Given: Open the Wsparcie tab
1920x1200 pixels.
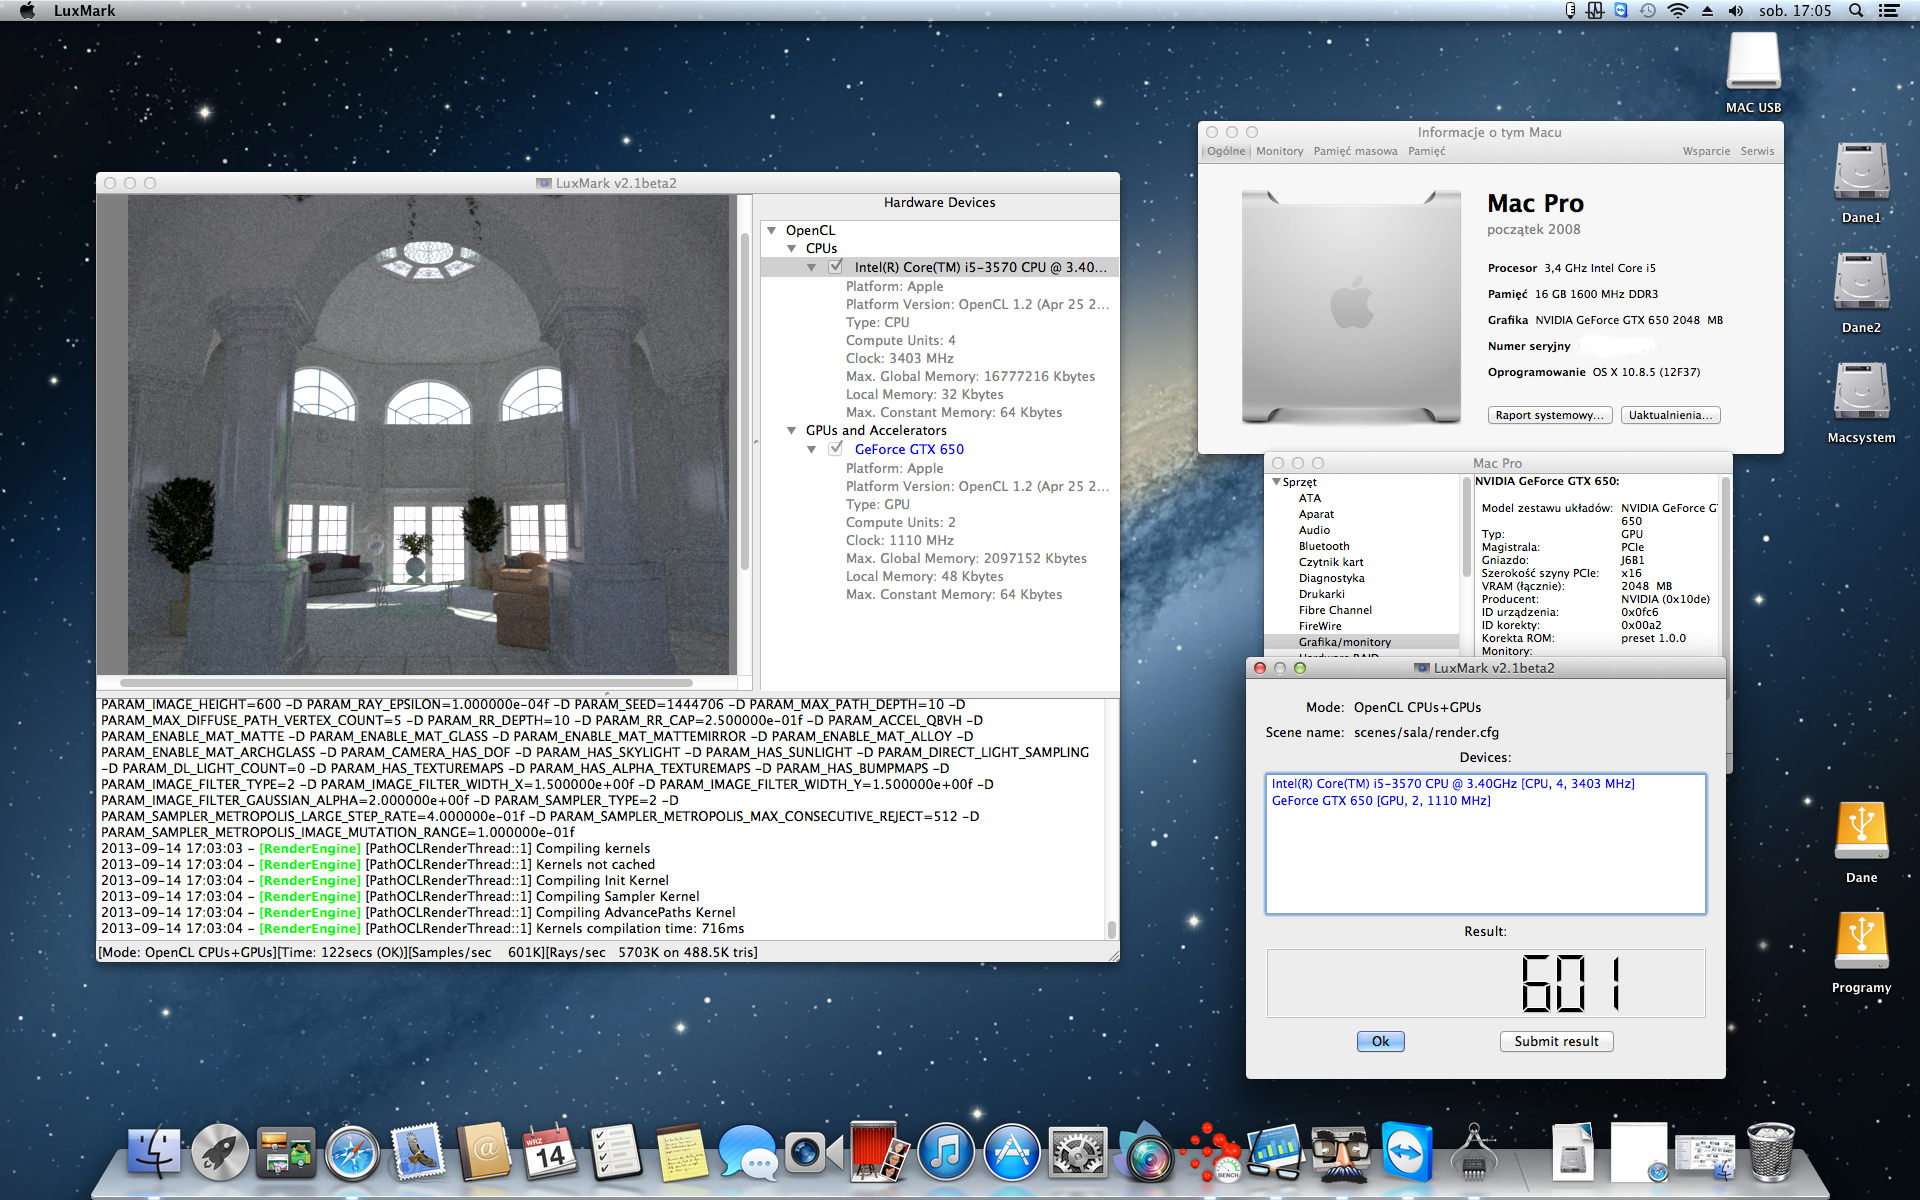Looking at the screenshot, I should 1706,151.
